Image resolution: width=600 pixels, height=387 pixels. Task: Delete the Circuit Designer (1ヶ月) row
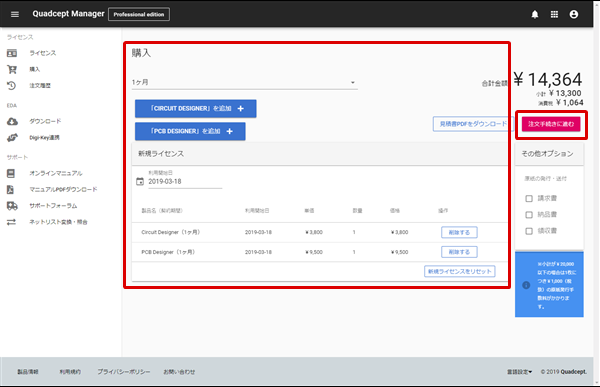[x=459, y=232]
